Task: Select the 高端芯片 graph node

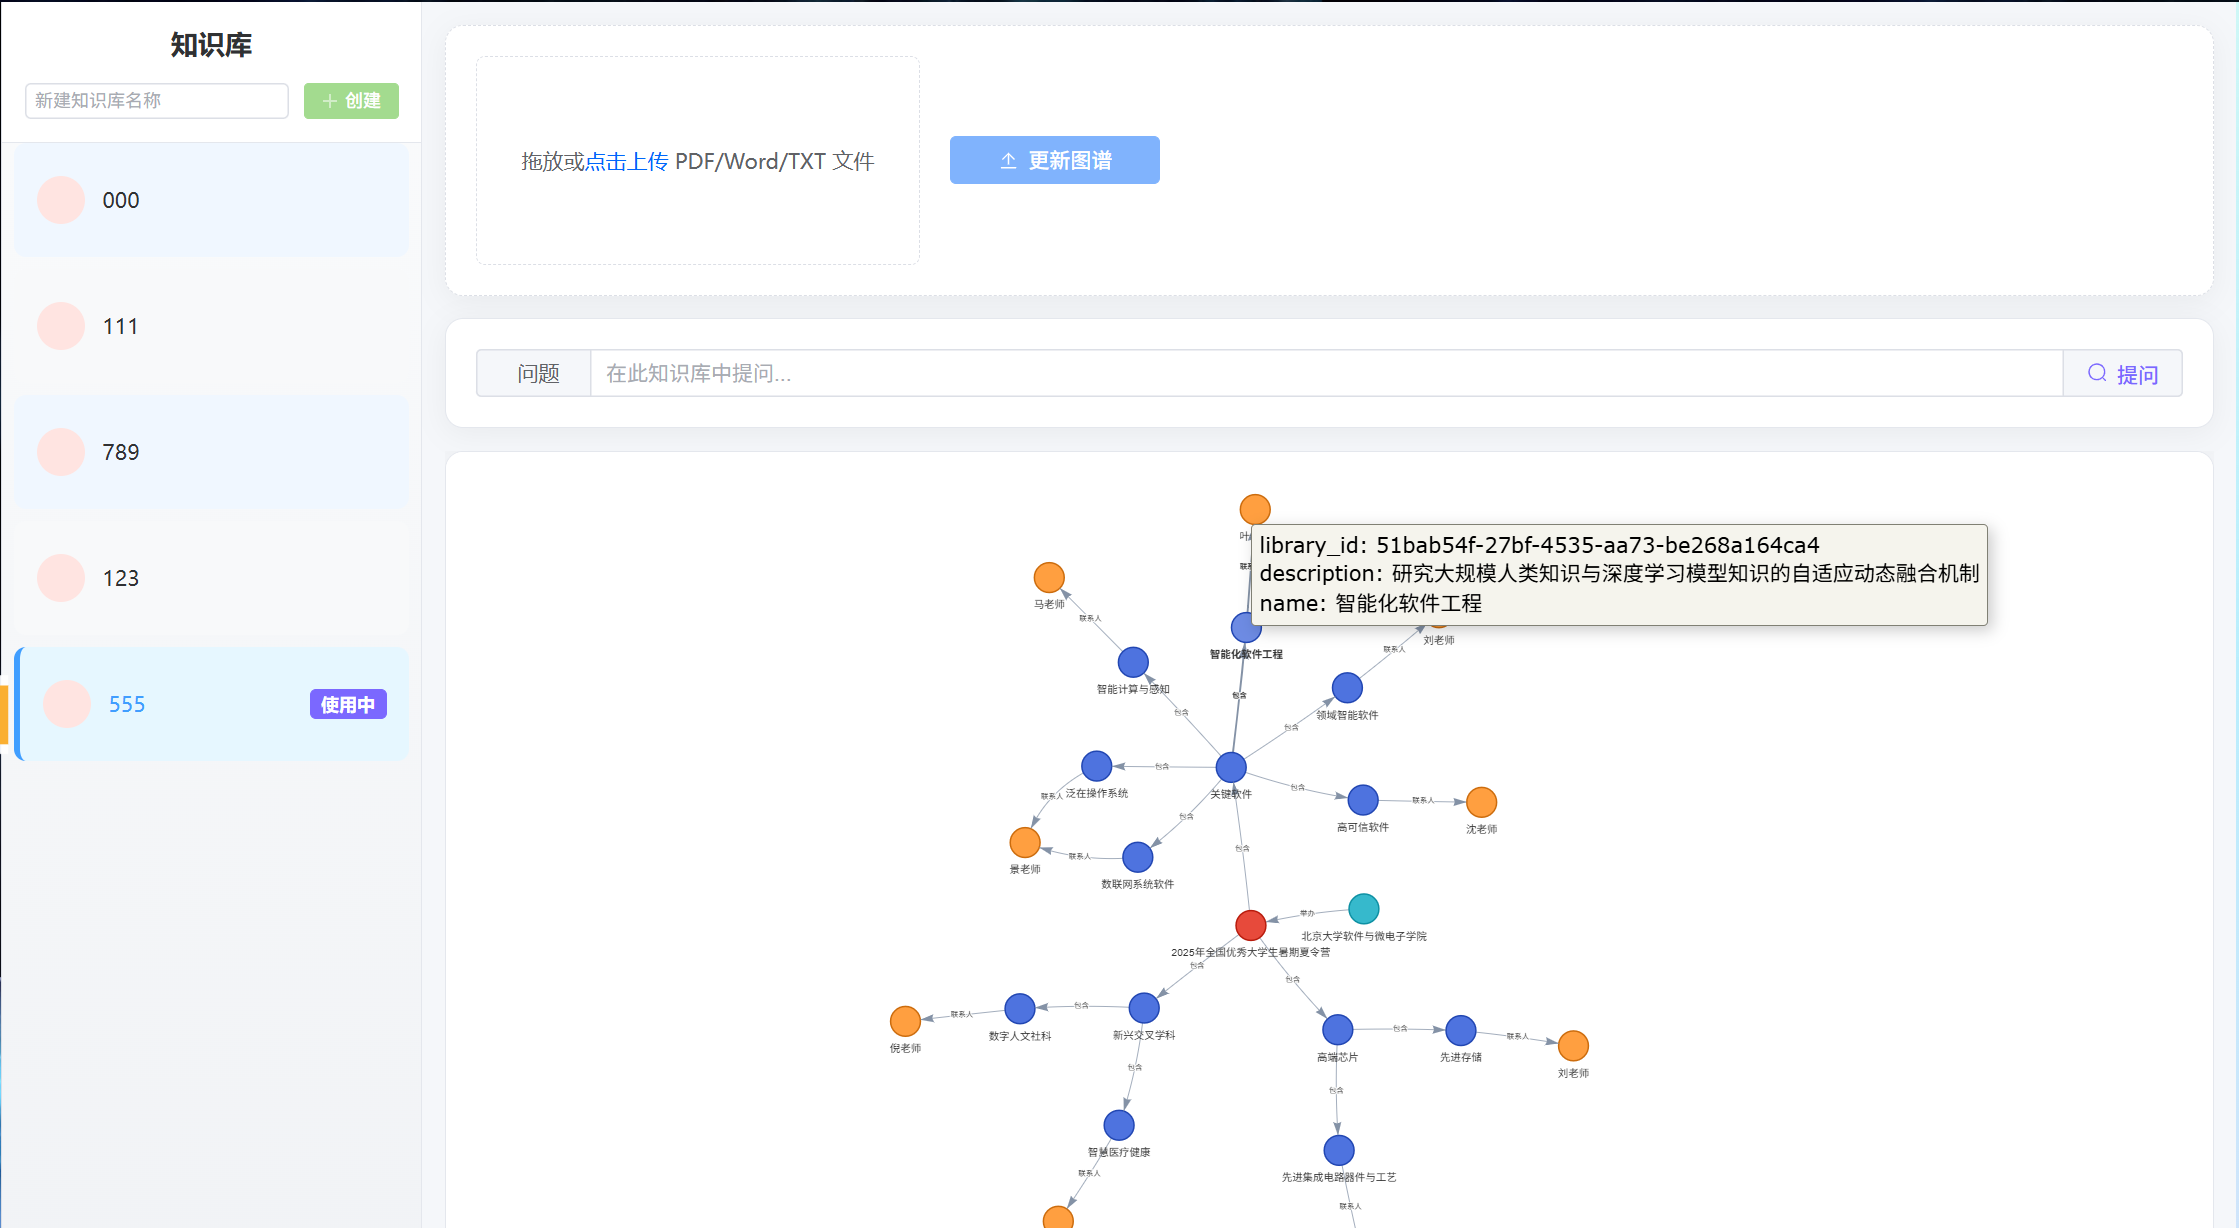Action: [1338, 1029]
